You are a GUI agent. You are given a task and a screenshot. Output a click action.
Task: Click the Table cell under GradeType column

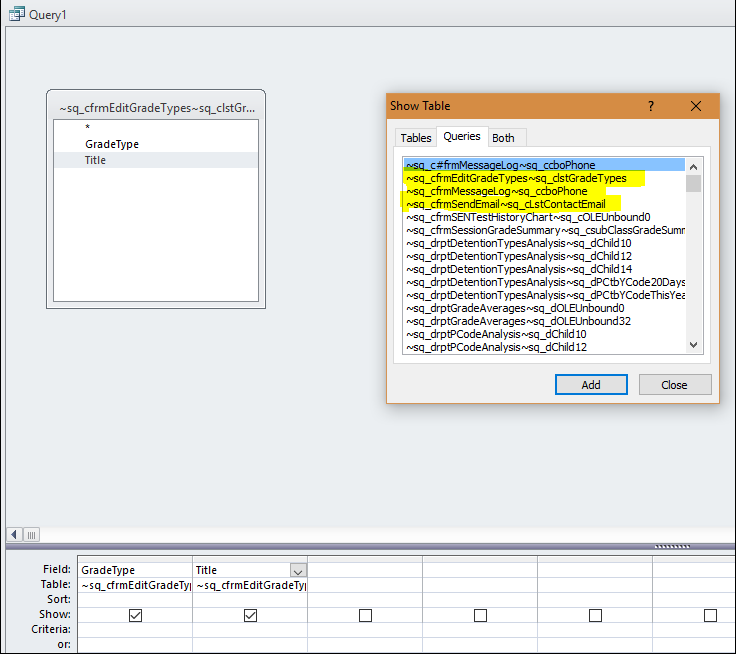pyautogui.click(x=135, y=585)
